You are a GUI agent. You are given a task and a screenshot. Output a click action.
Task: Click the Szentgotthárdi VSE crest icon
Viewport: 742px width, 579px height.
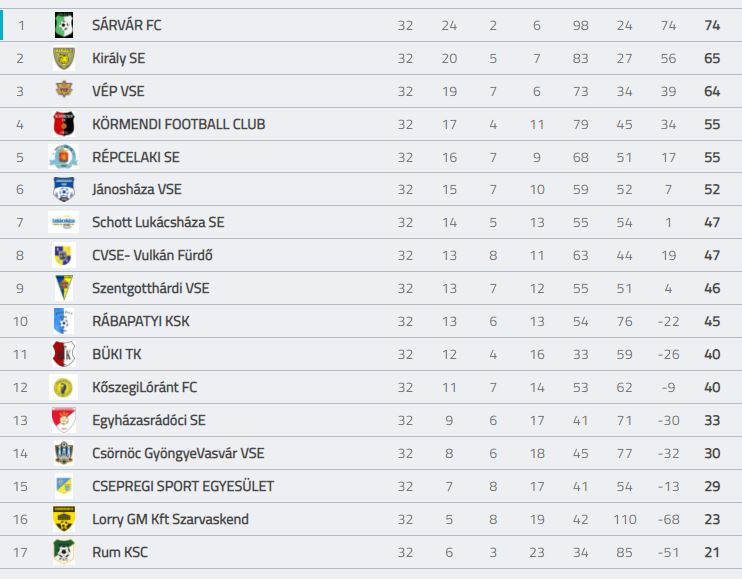[64, 288]
